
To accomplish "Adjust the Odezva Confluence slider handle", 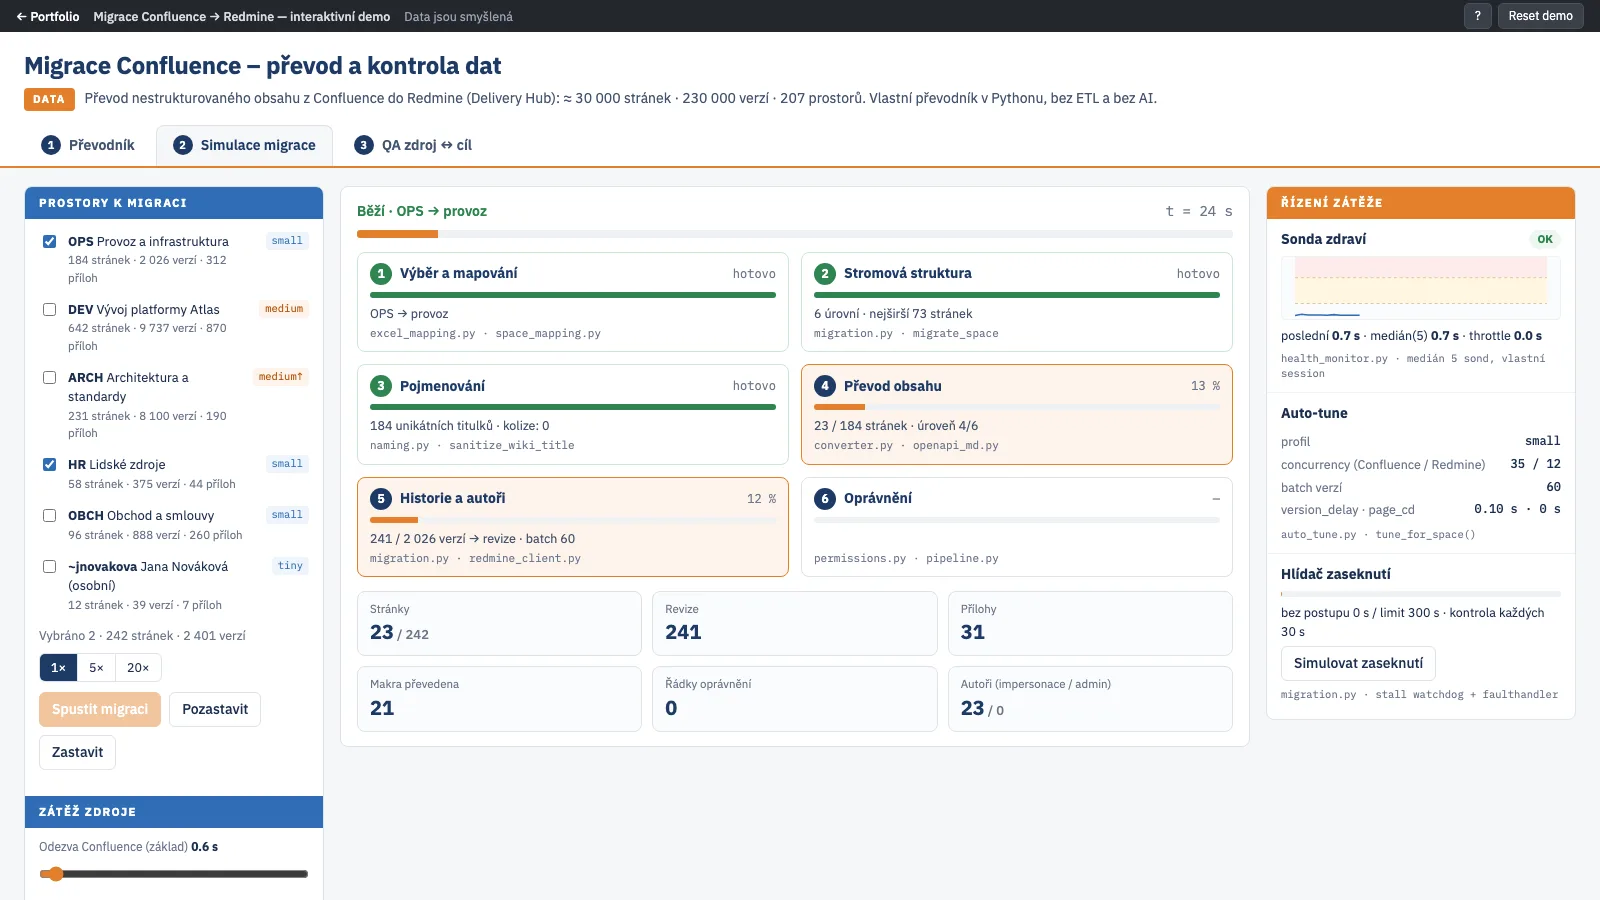I will [56, 874].
